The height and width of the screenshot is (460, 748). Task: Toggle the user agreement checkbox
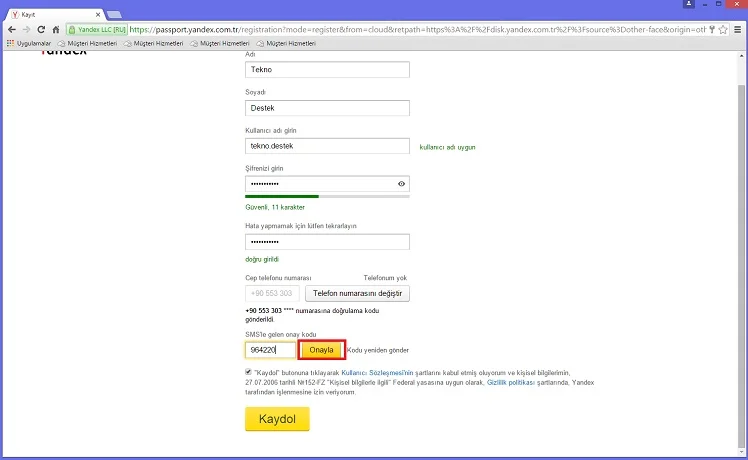(x=248, y=371)
